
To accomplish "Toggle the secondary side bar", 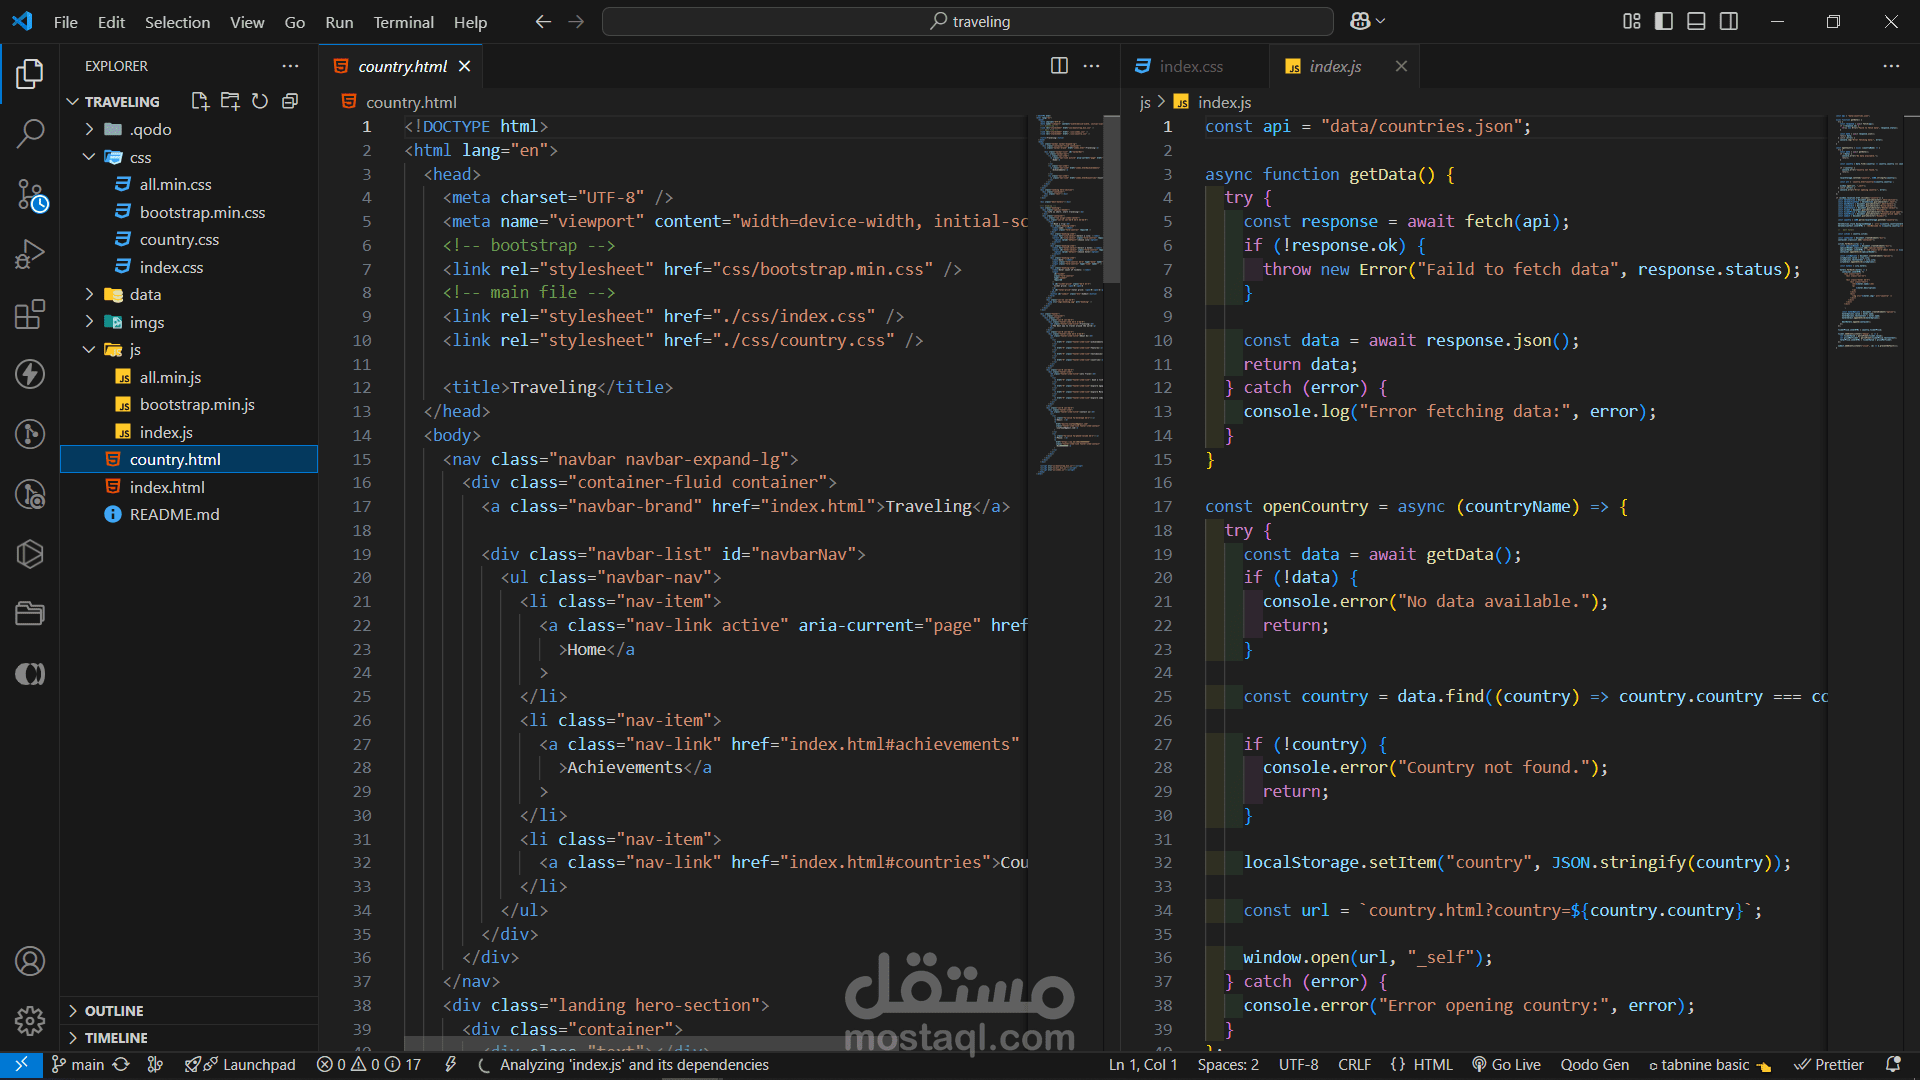I will (1729, 21).
